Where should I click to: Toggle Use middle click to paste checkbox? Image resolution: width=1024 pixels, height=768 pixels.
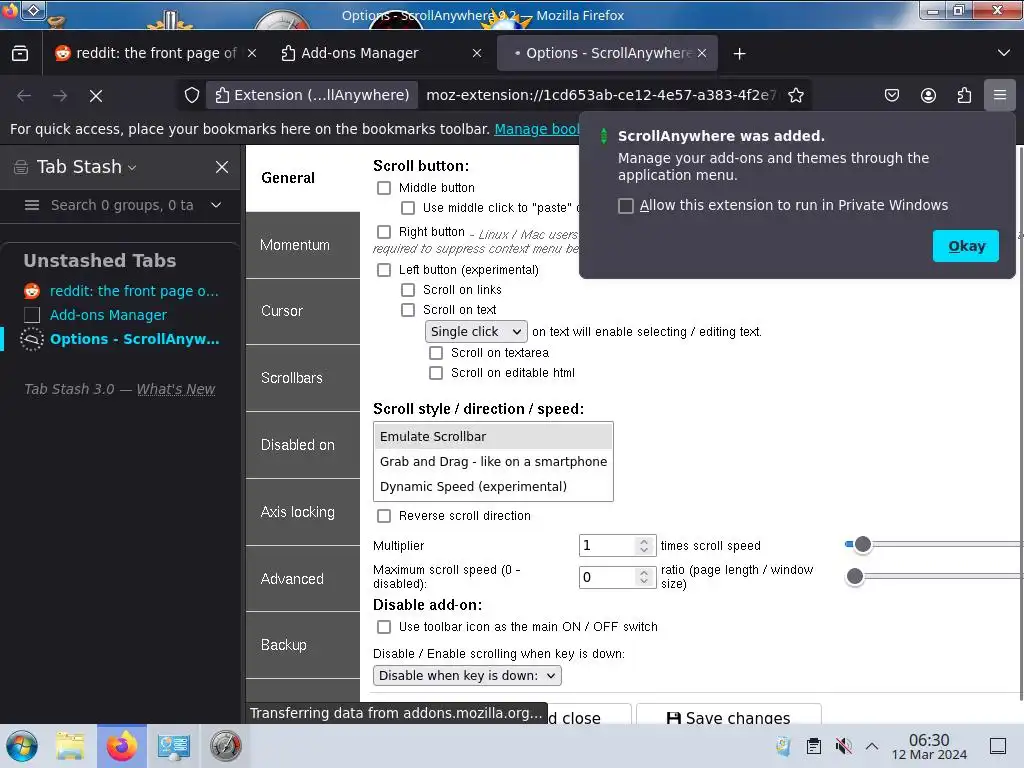pyautogui.click(x=408, y=208)
